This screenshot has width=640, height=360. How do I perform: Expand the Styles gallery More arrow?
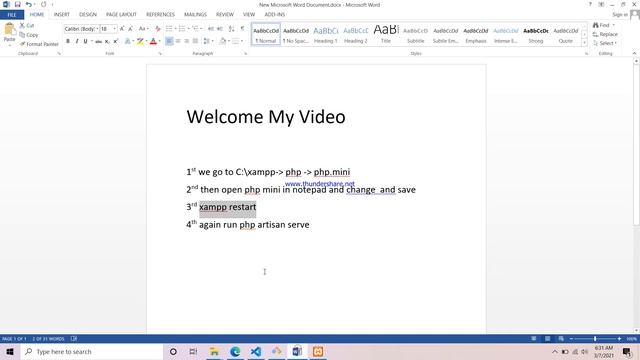point(584,42)
